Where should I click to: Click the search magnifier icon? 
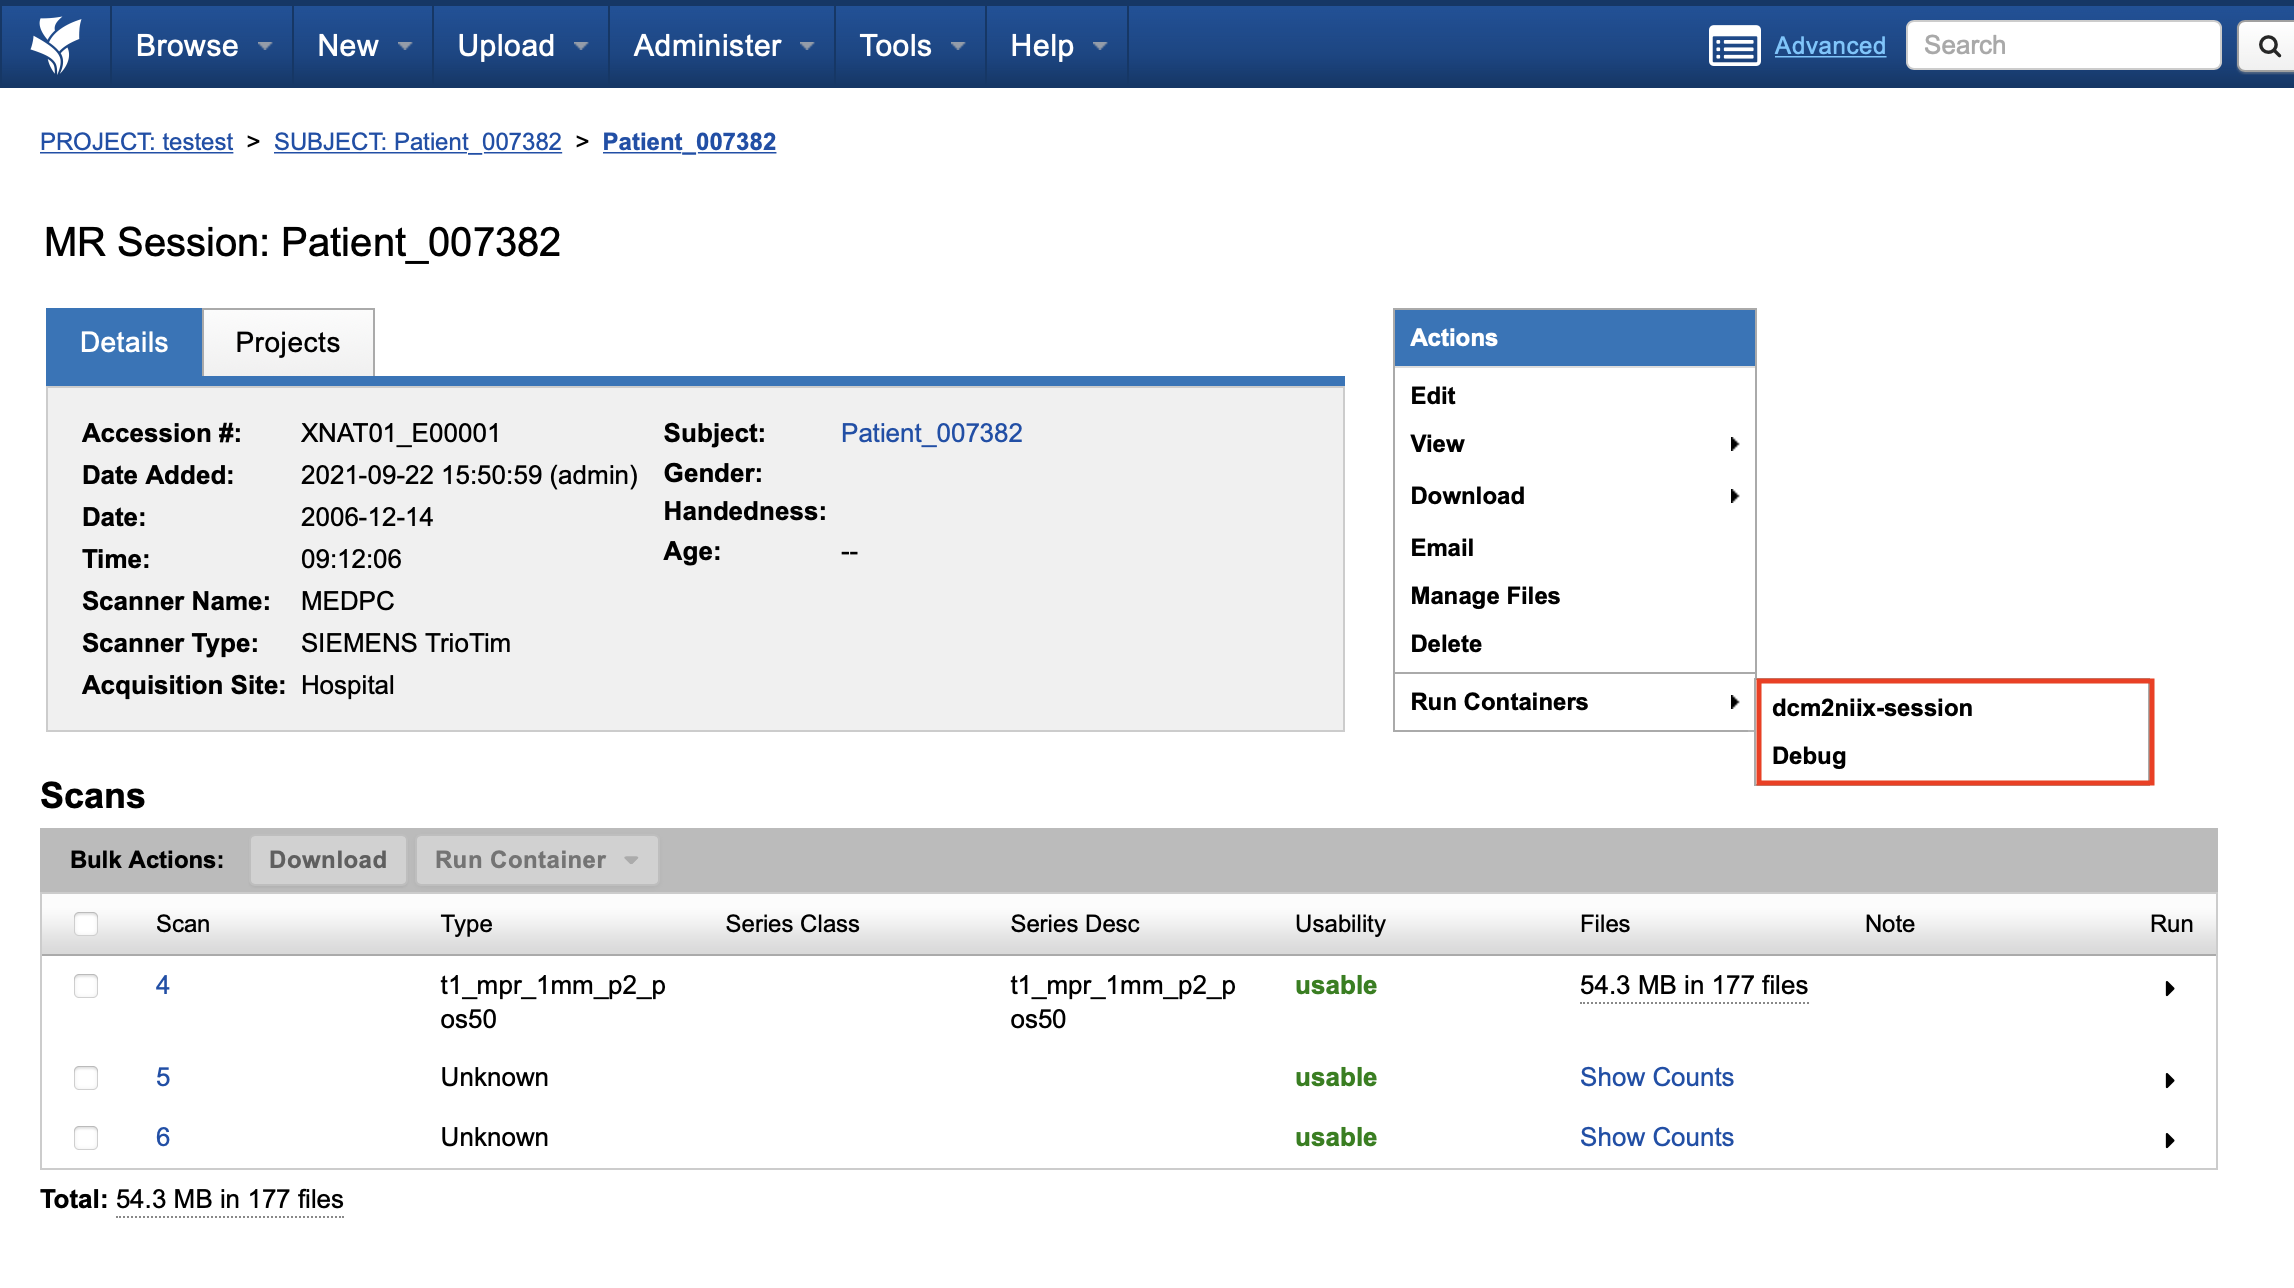2269,46
